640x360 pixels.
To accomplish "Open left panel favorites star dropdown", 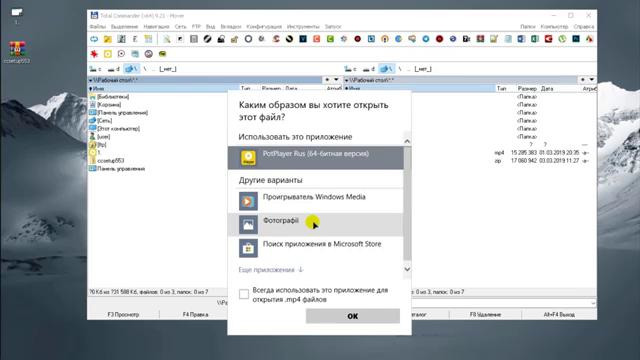I will (327, 80).
